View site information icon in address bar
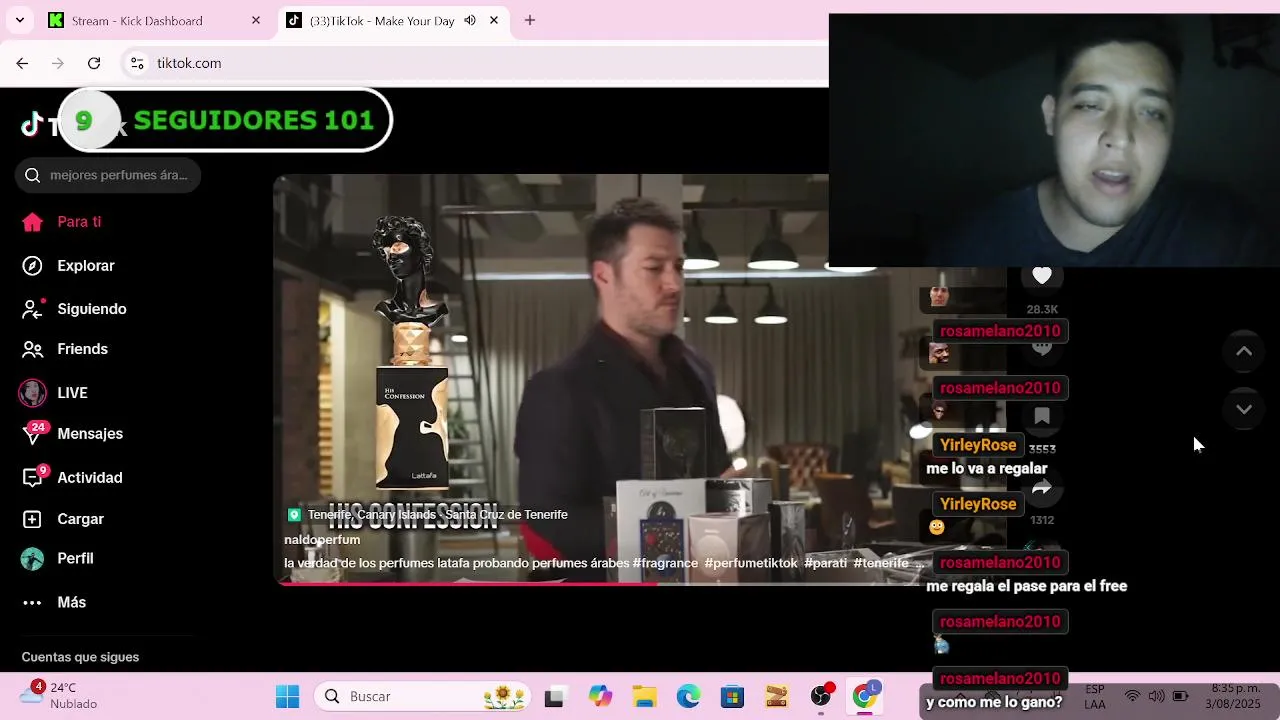The height and width of the screenshot is (720, 1280). (x=137, y=63)
